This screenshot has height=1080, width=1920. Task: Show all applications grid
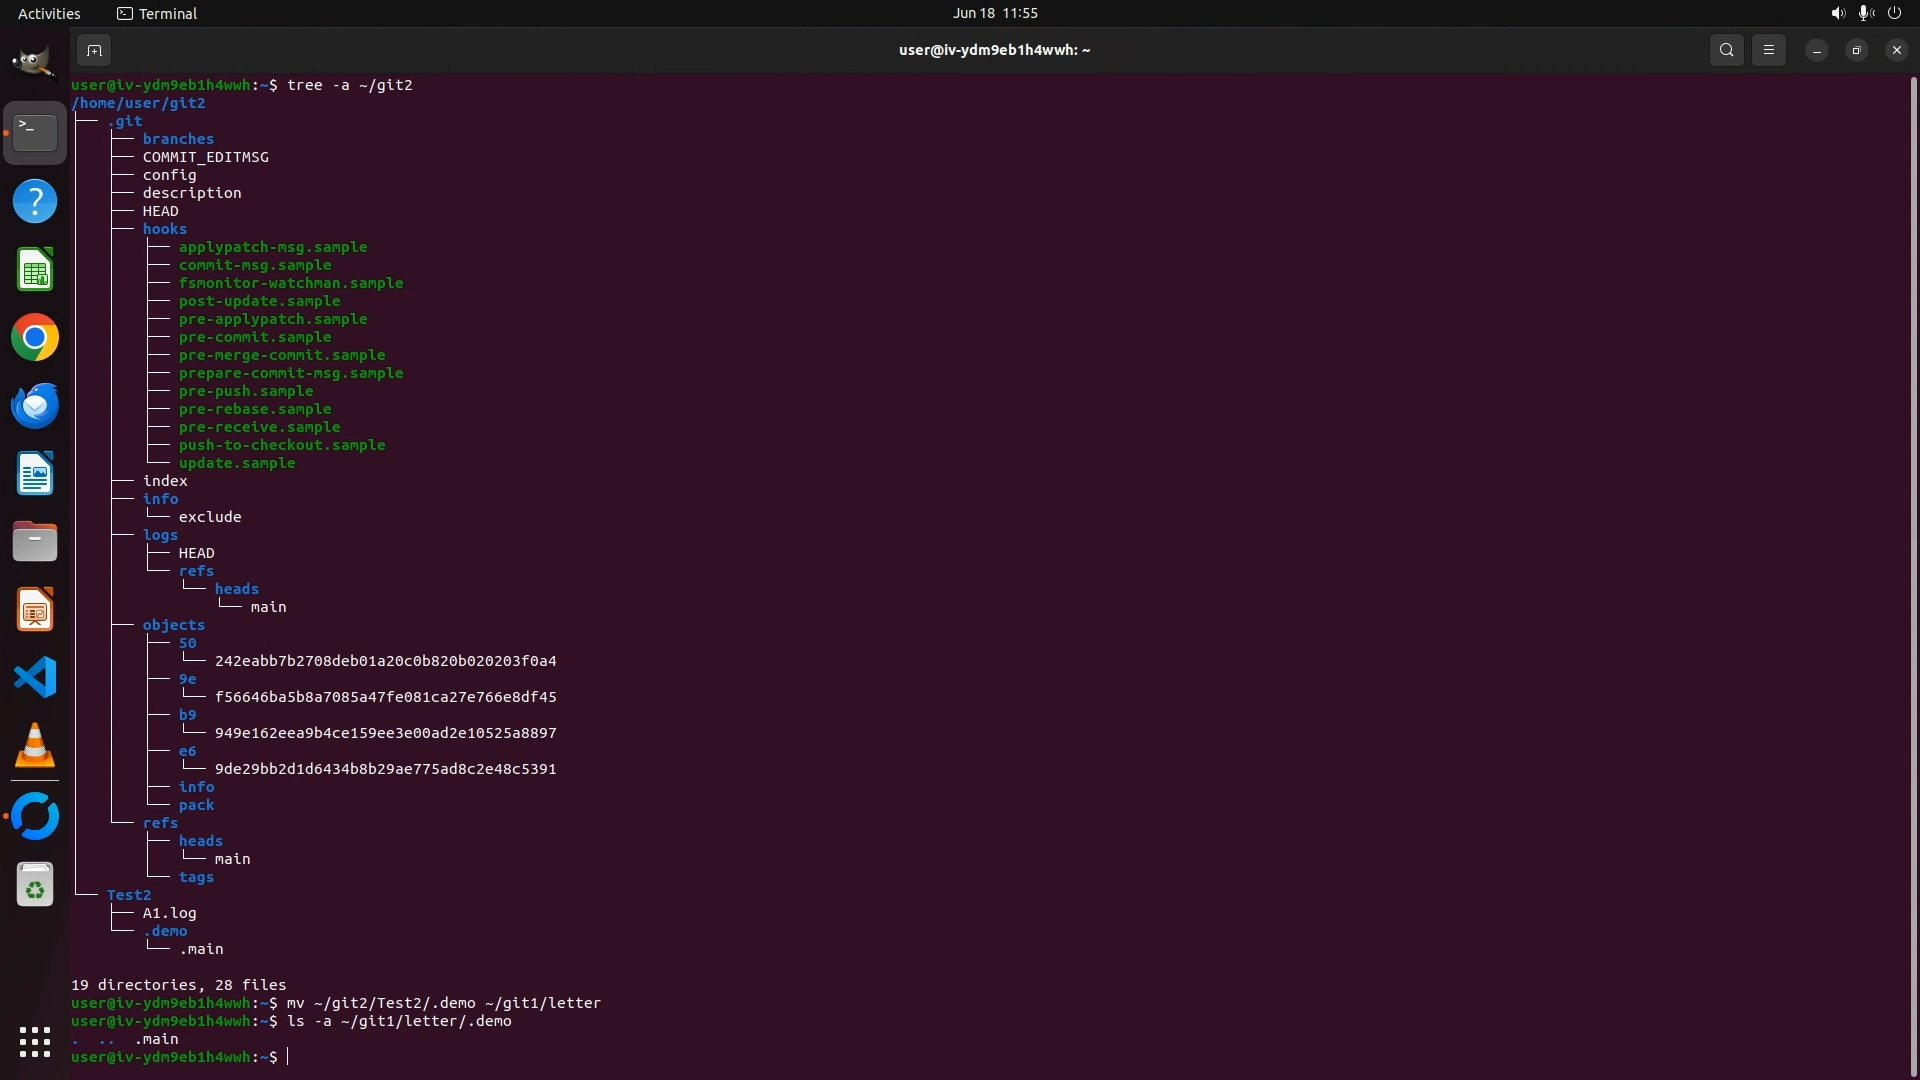click(x=35, y=1042)
